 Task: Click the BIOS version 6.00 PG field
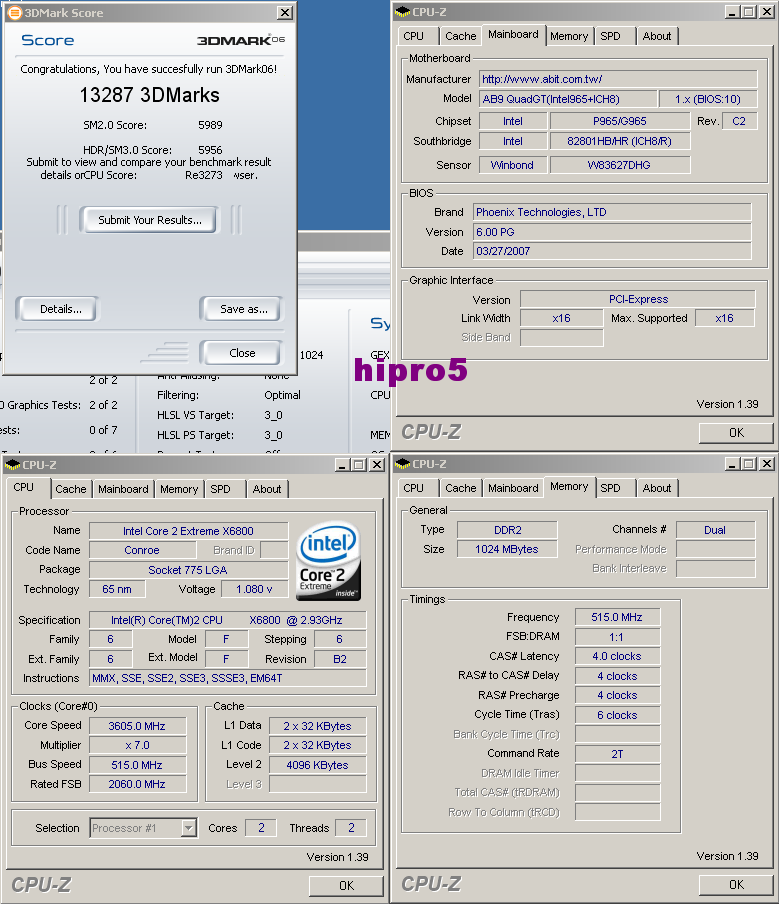pyautogui.click(x=612, y=232)
